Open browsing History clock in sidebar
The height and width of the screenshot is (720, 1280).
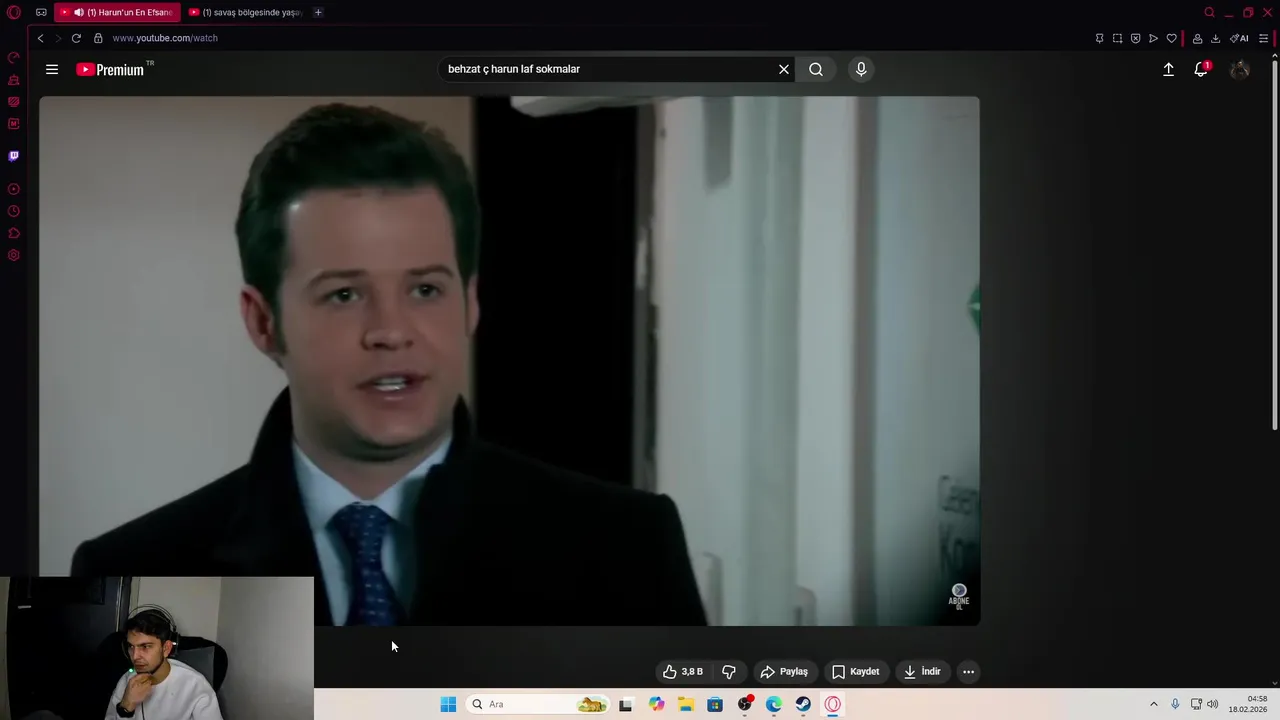(14, 211)
